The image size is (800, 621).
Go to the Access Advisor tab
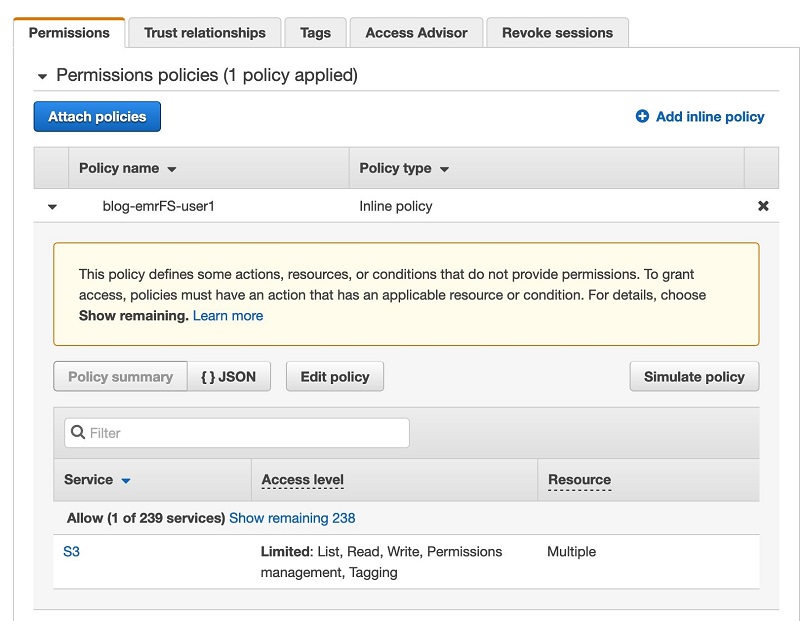click(416, 33)
